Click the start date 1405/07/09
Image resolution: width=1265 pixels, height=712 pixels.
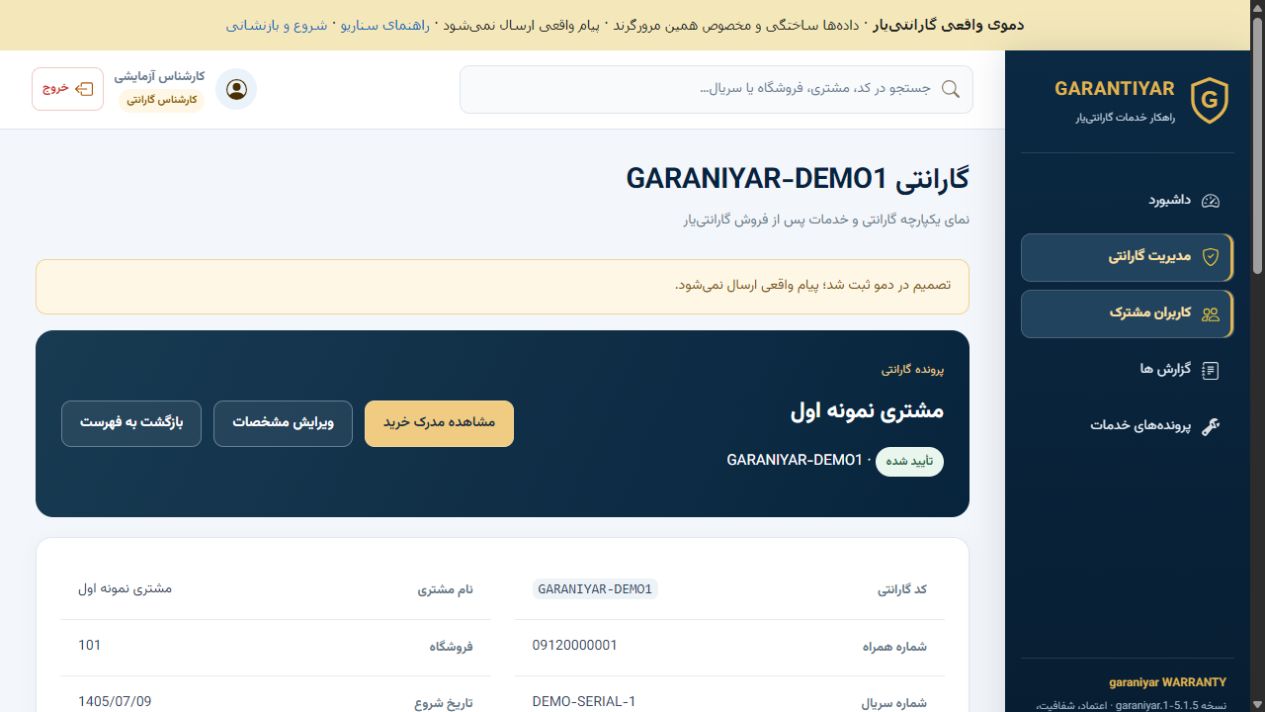(115, 702)
